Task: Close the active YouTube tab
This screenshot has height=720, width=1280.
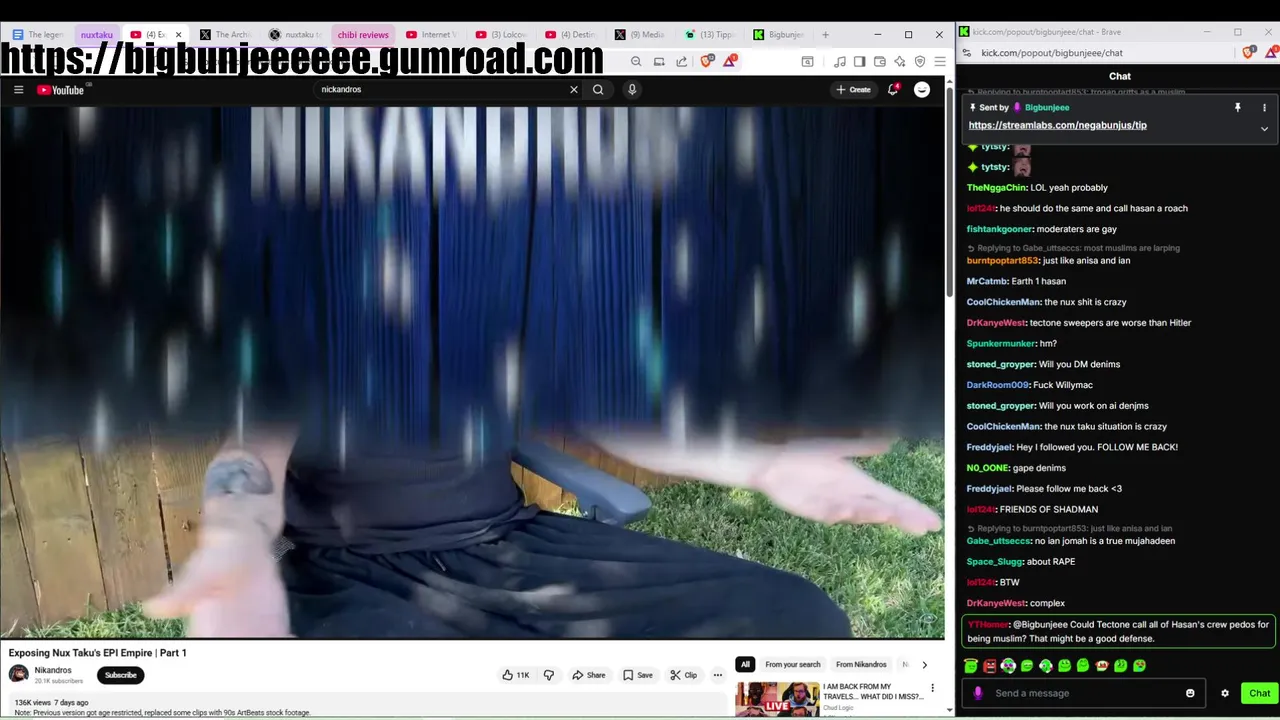Action: click(178, 35)
